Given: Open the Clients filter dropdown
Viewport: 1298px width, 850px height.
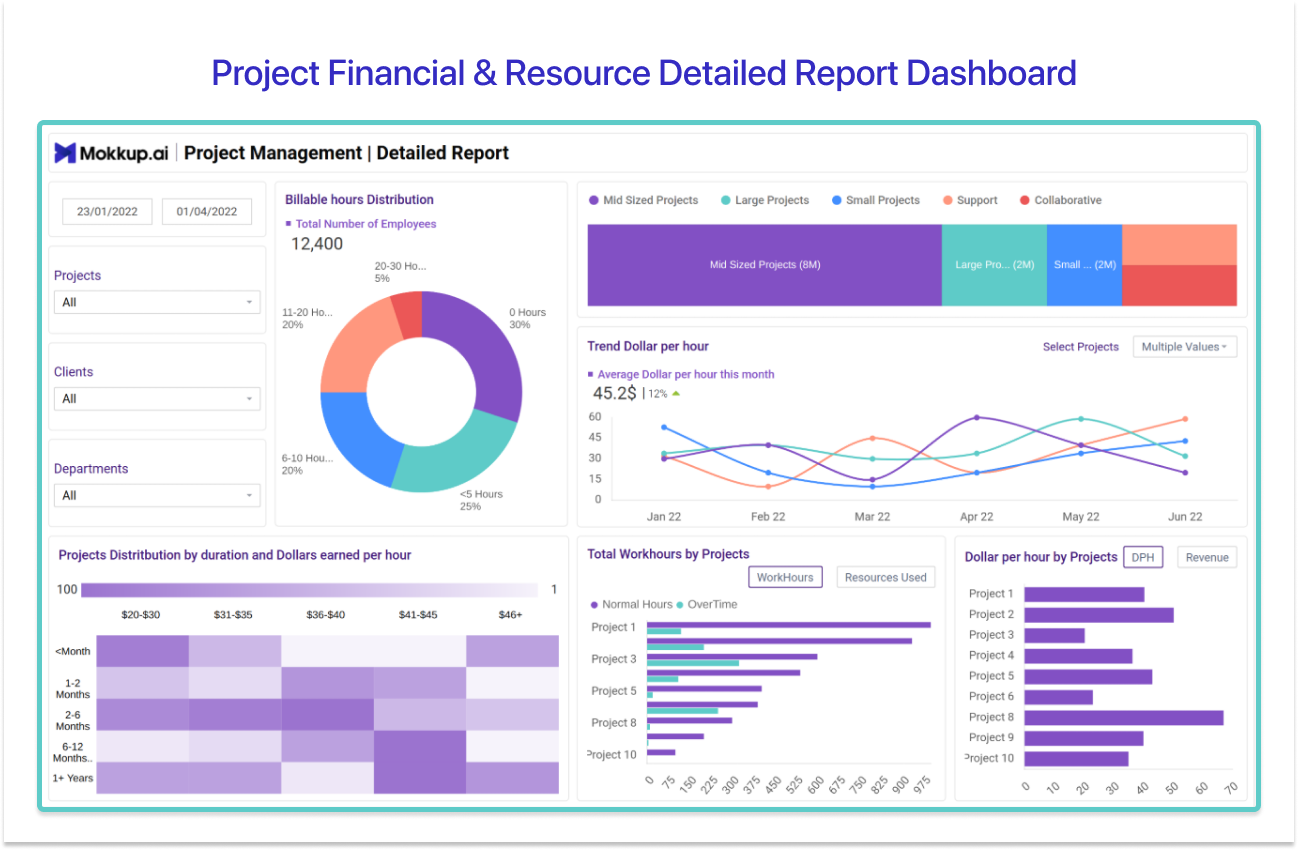Looking at the screenshot, I should tap(157, 399).
